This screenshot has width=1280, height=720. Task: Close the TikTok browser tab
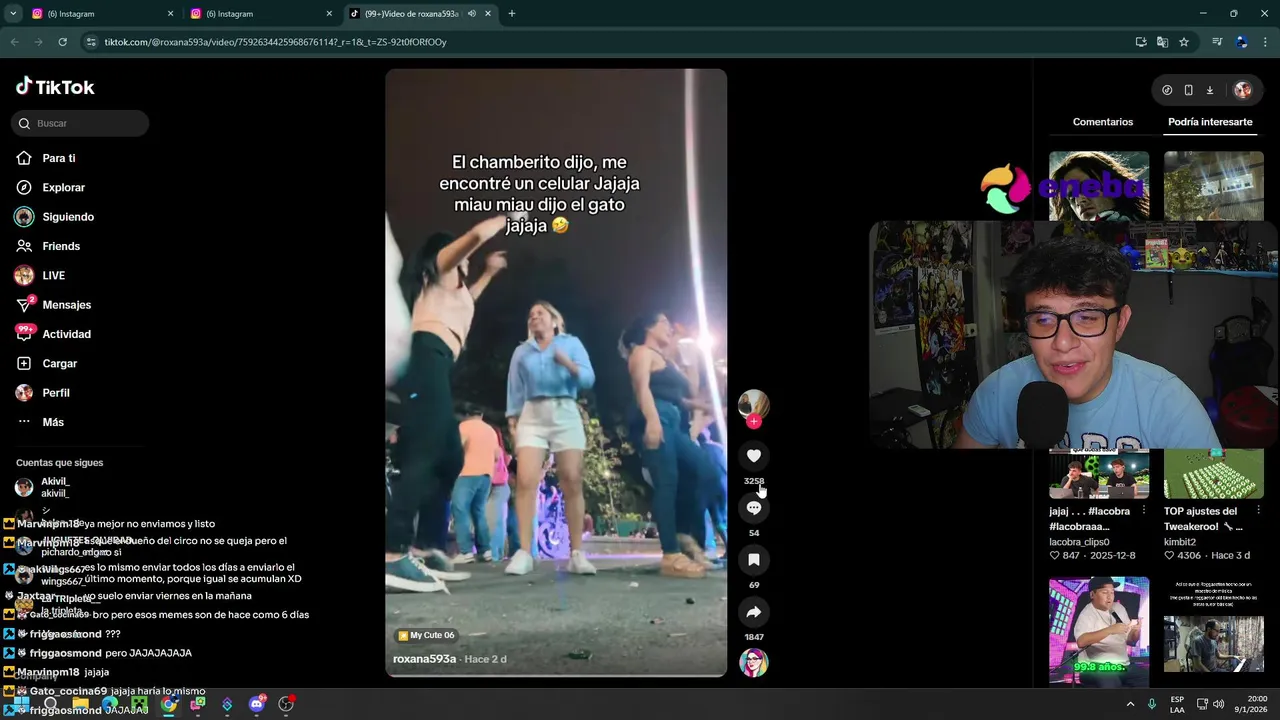point(488,14)
